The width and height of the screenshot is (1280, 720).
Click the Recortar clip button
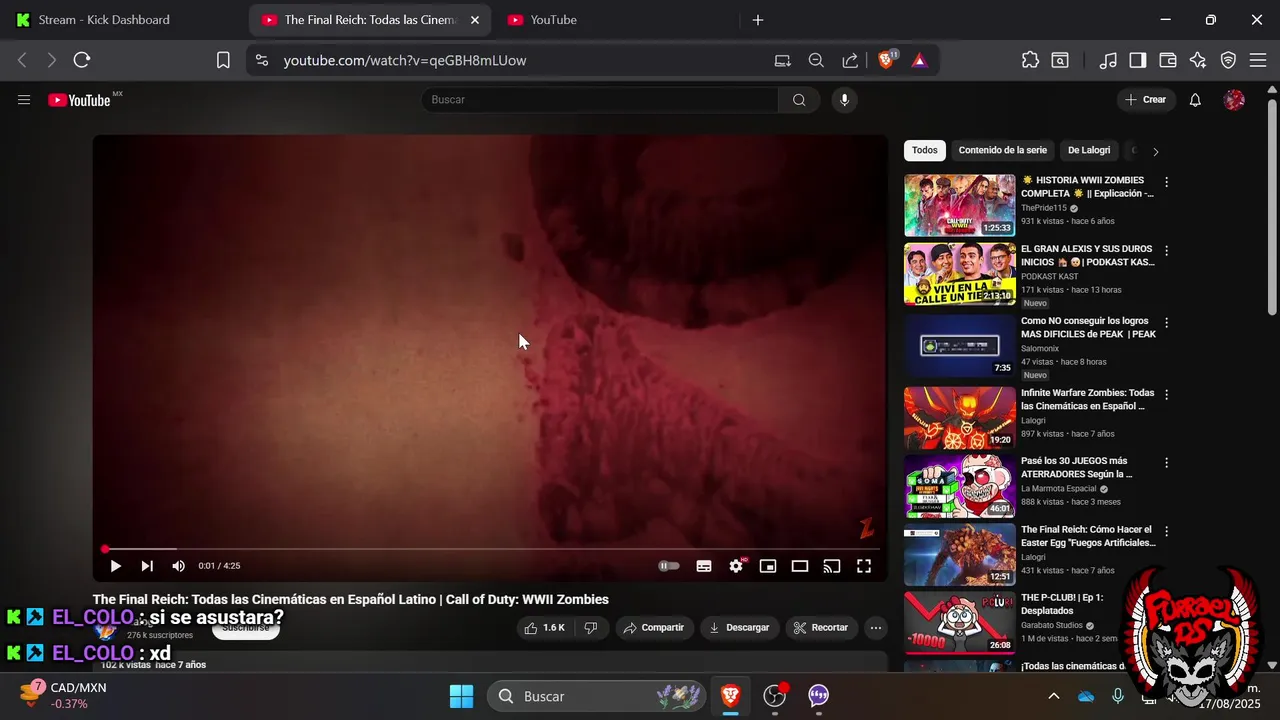[821, 628]
